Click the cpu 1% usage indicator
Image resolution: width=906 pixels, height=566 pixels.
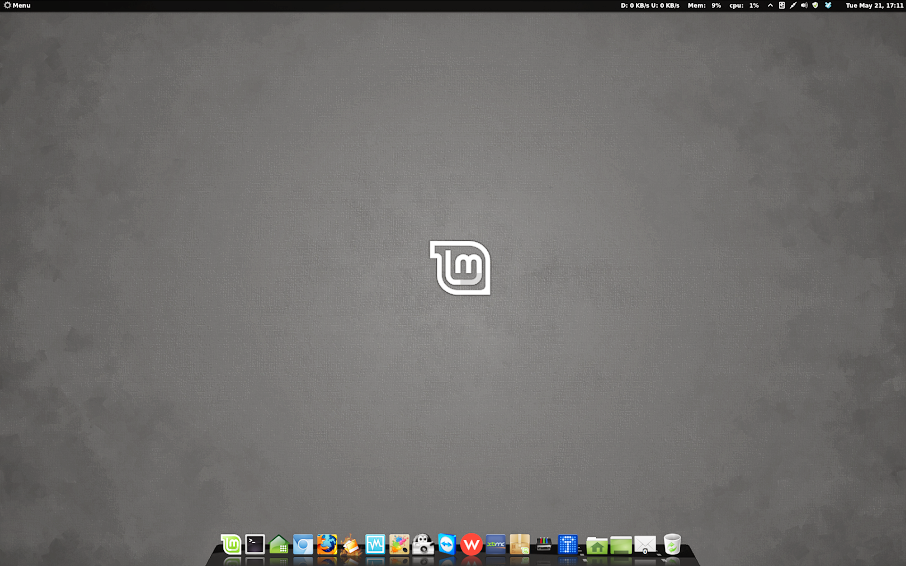[744, 5]
